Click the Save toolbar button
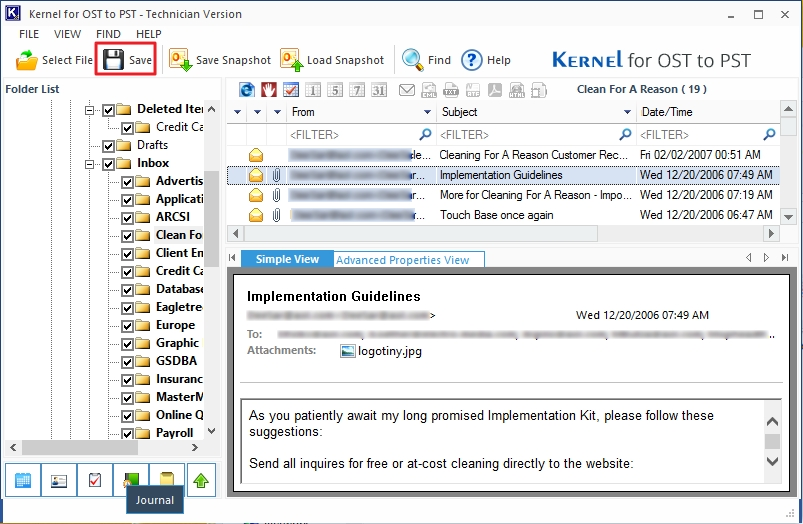This screenshot has width=803, height=524. coord(126,60)
